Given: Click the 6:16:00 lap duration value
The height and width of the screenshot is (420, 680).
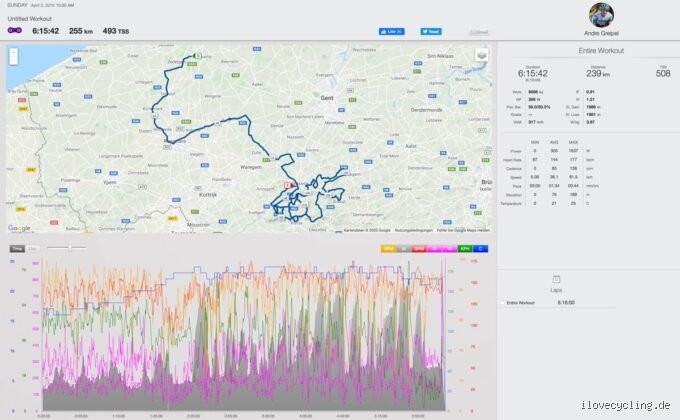Looking at the screenshot, I should [566, 302].
